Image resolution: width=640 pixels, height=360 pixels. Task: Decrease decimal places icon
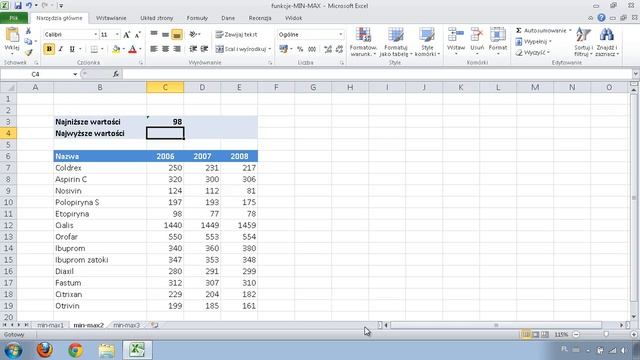coord(339,49)
